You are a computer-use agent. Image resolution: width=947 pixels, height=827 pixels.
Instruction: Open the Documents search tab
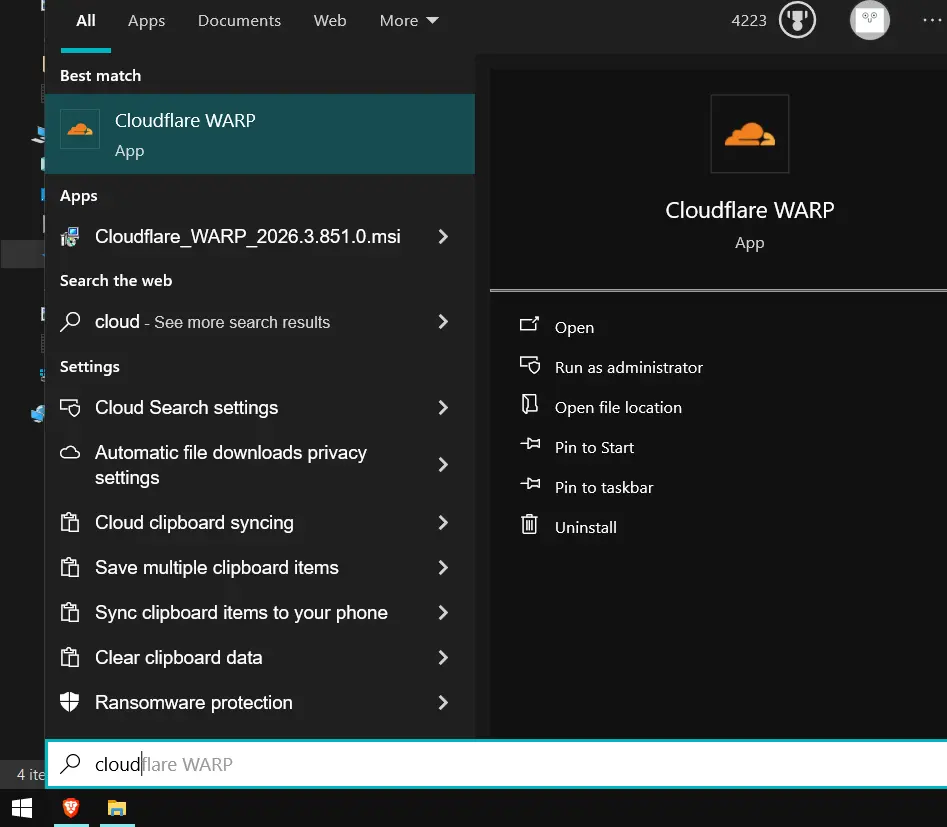click(x=239, y=21)
